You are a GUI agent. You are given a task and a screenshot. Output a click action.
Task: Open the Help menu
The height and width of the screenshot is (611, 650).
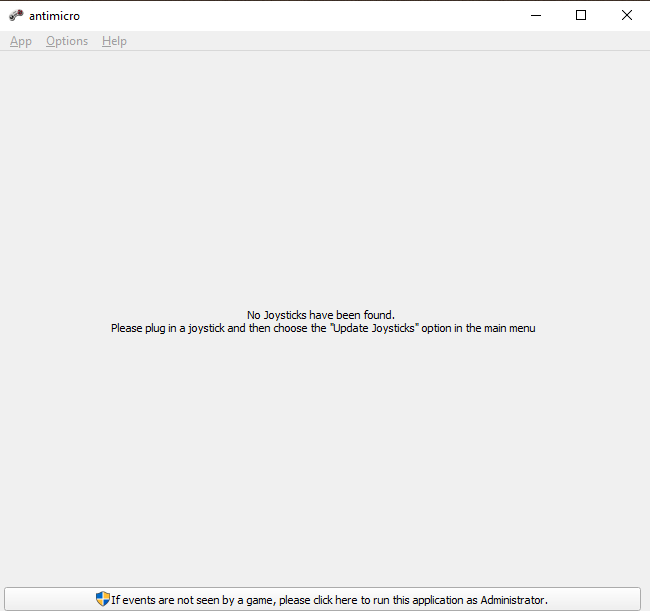click(114, 41)
